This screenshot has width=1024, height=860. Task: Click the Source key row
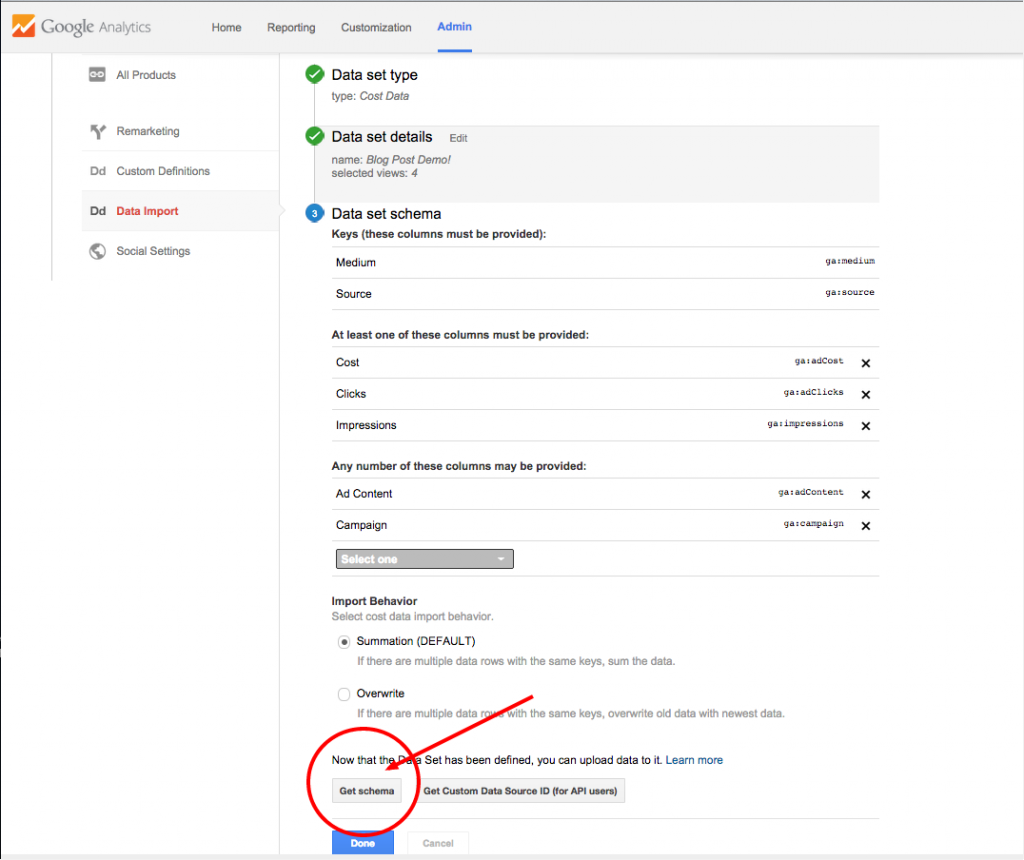[605, 294]
